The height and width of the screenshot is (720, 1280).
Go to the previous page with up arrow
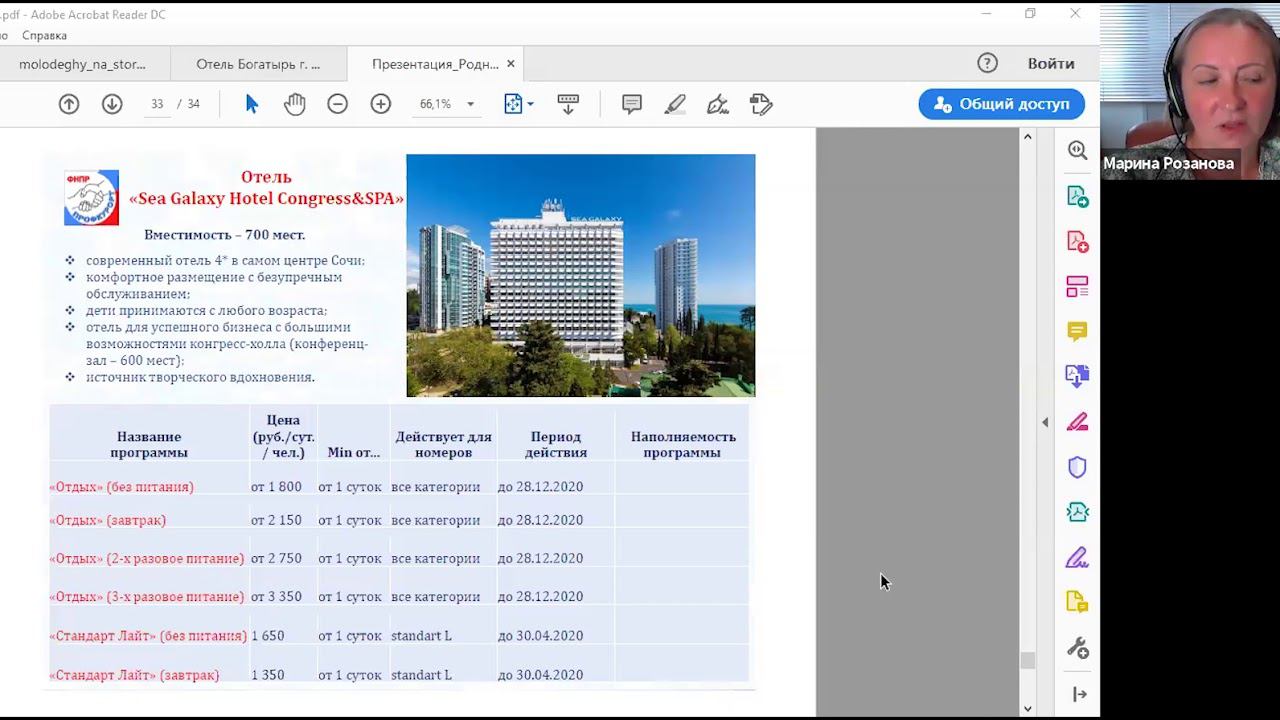69,104
